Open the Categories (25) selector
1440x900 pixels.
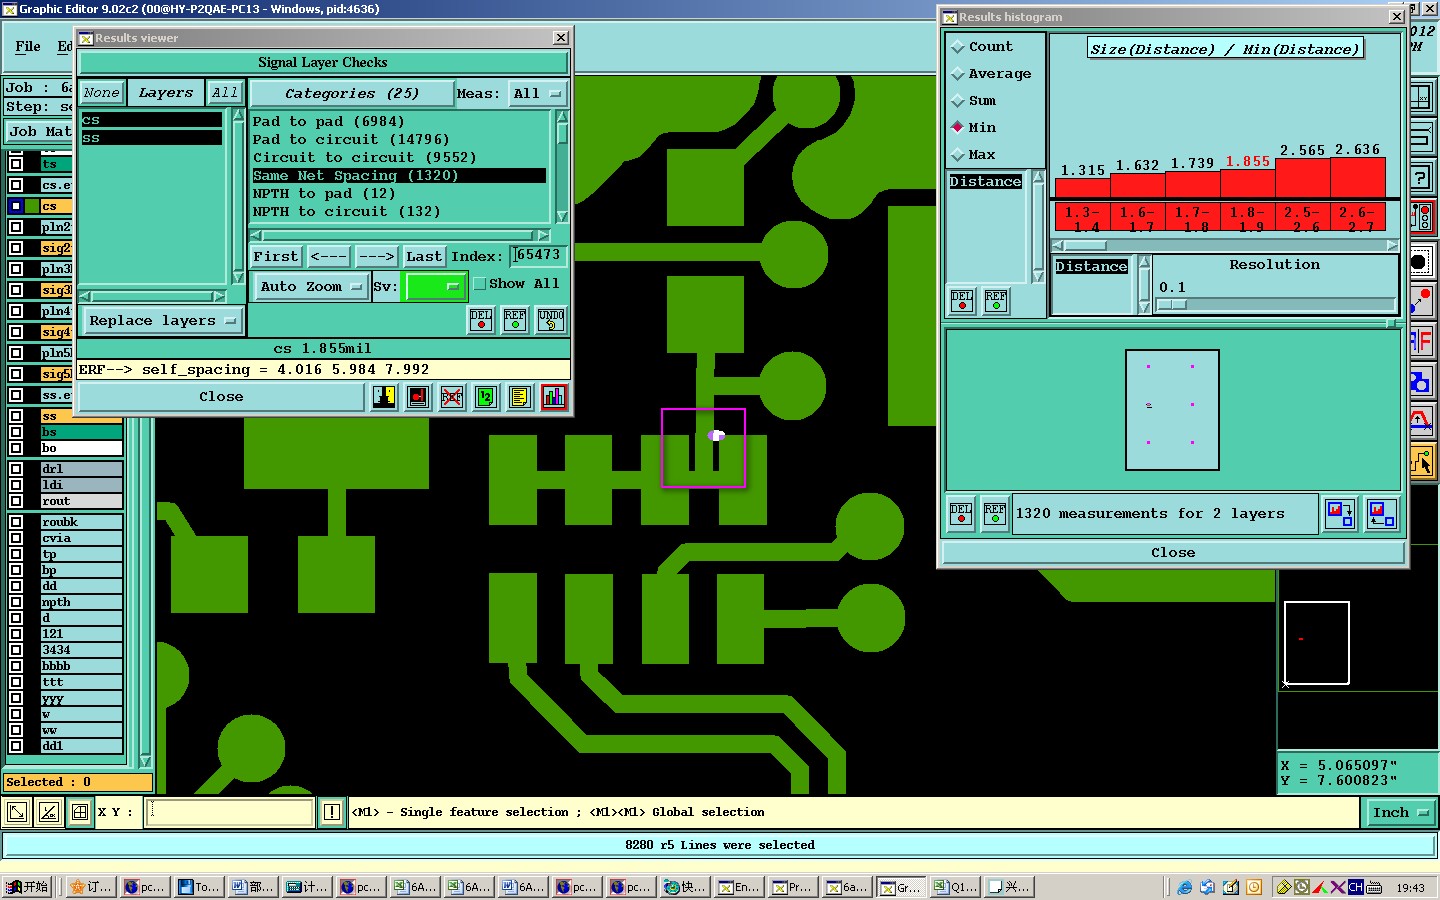351,94
